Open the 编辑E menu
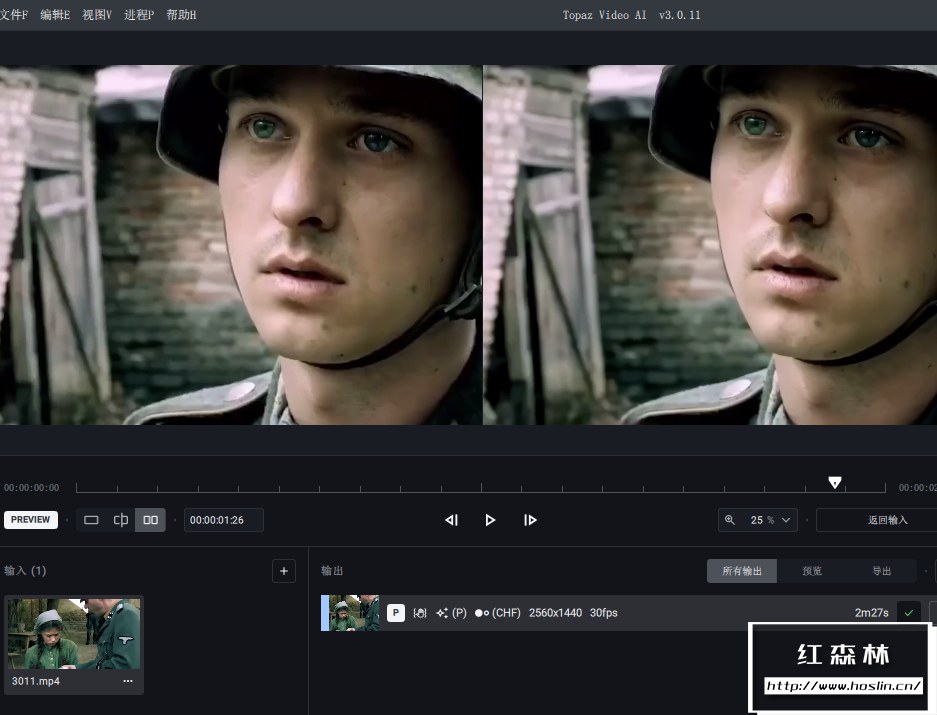 pos(55,15)
